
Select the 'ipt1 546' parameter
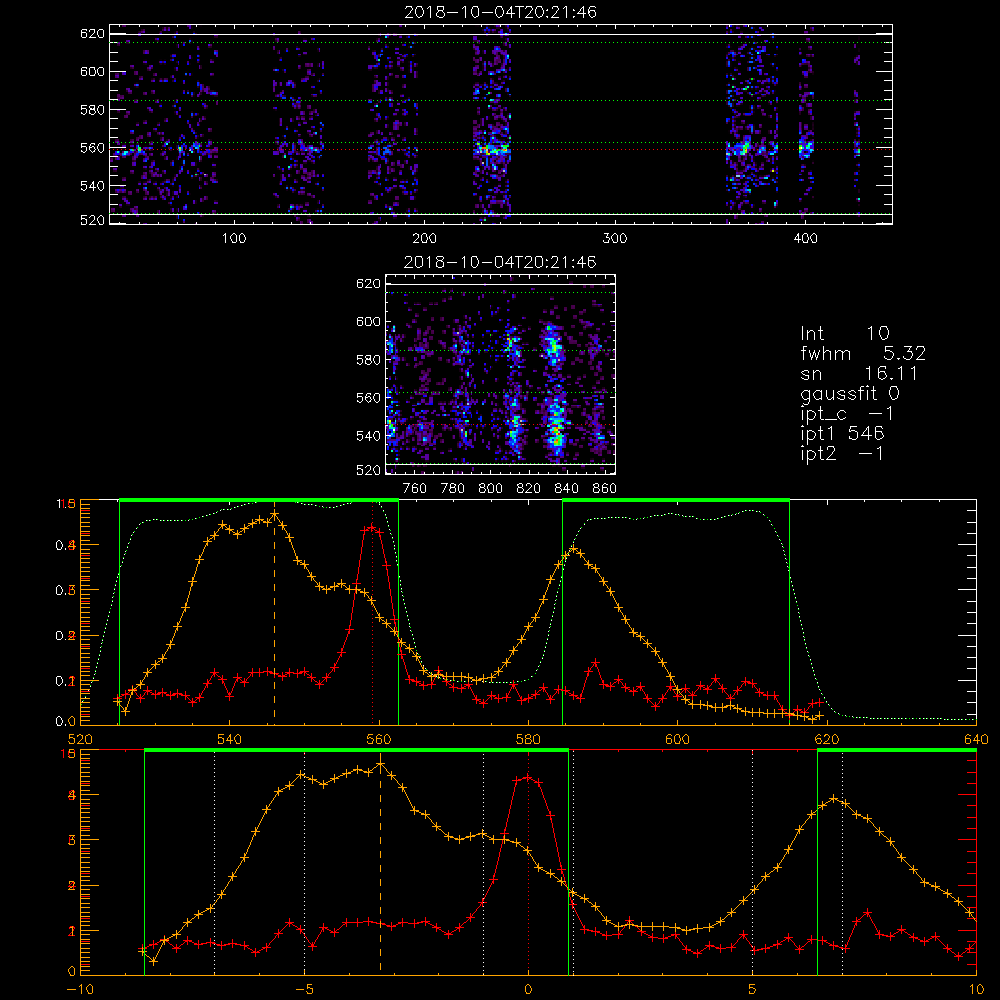[x=842, y=434]
